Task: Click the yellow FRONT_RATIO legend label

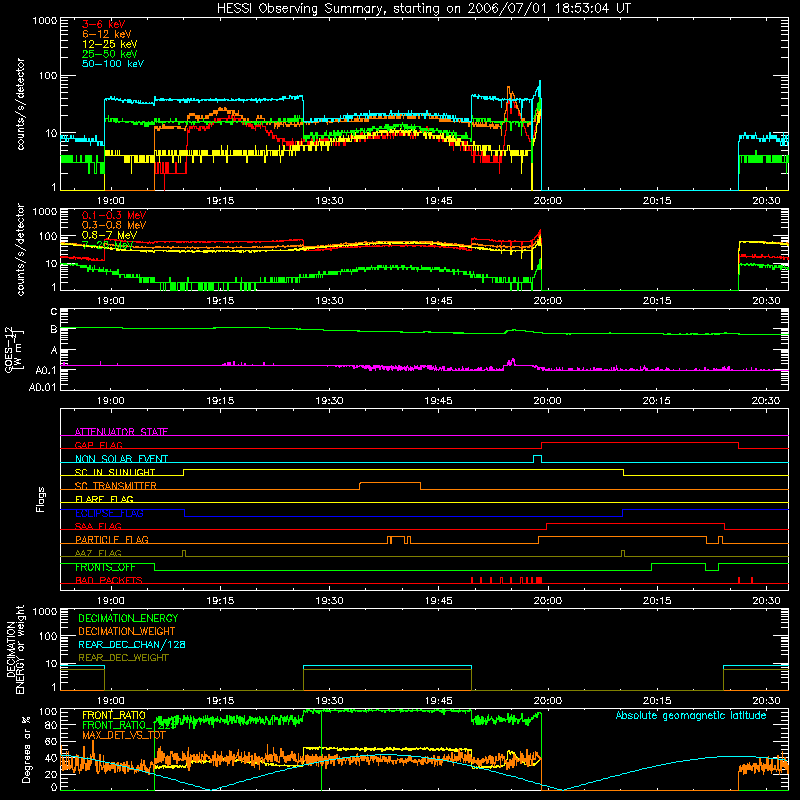Action: (x=114, y=715)
